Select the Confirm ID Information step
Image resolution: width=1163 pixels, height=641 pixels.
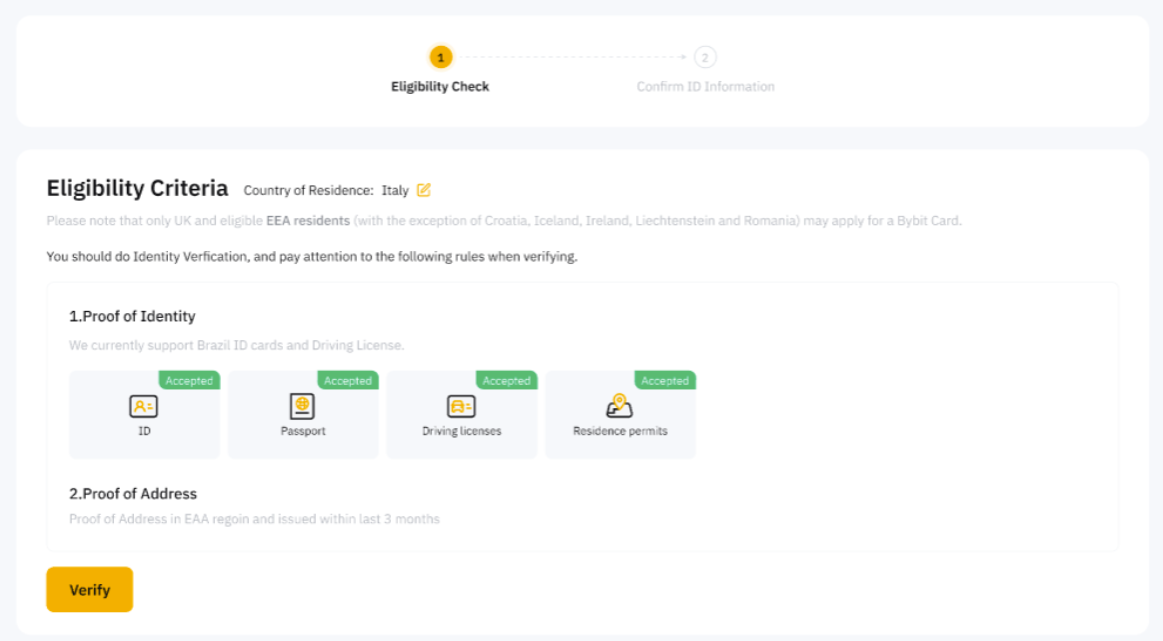[x=705, y=86]
